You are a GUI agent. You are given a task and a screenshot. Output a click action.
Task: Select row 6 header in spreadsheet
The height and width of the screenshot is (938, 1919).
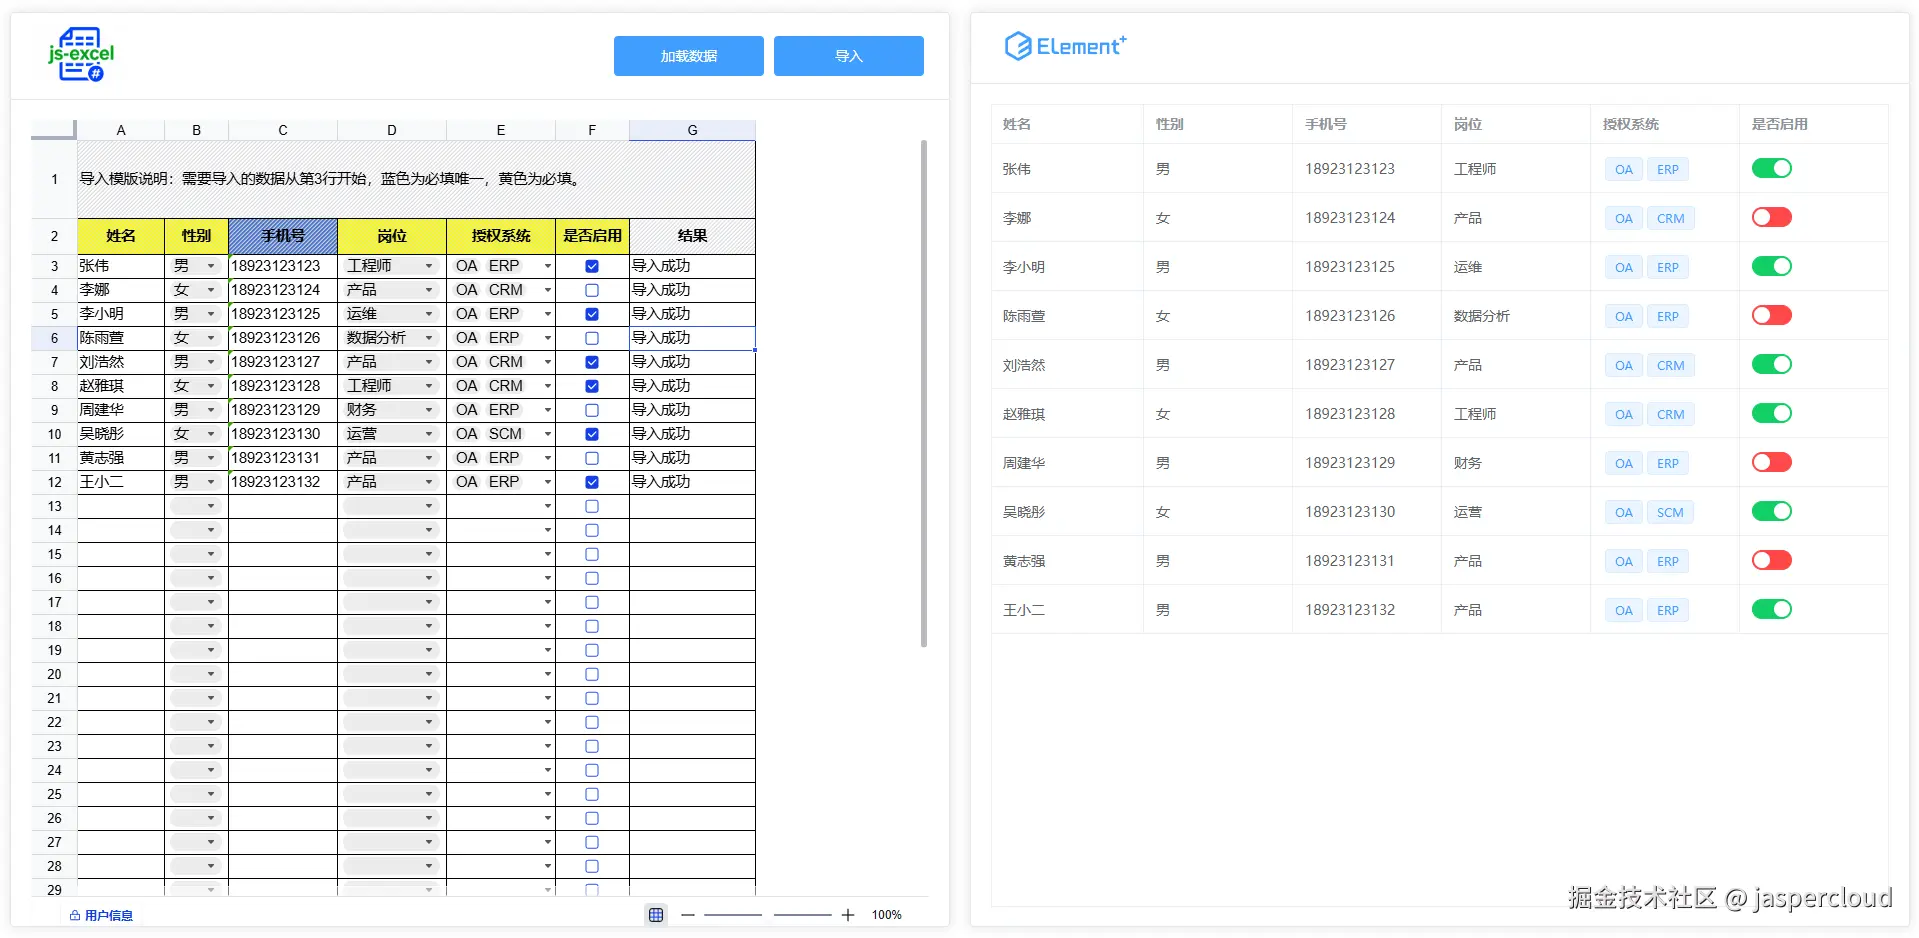click(x=54, y=338)
